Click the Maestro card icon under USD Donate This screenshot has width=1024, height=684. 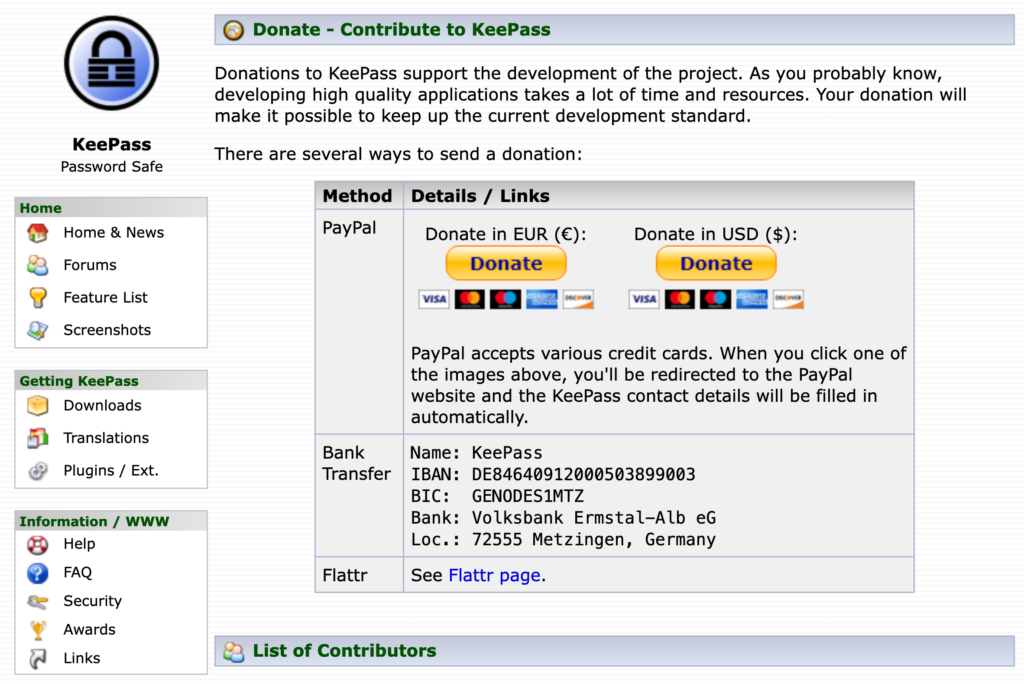click(716, 299)
